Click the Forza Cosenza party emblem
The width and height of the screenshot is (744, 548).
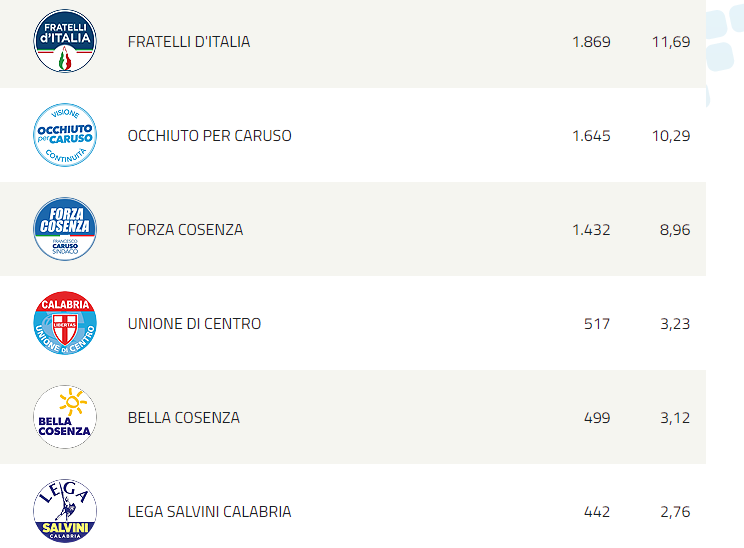point(65,229)
